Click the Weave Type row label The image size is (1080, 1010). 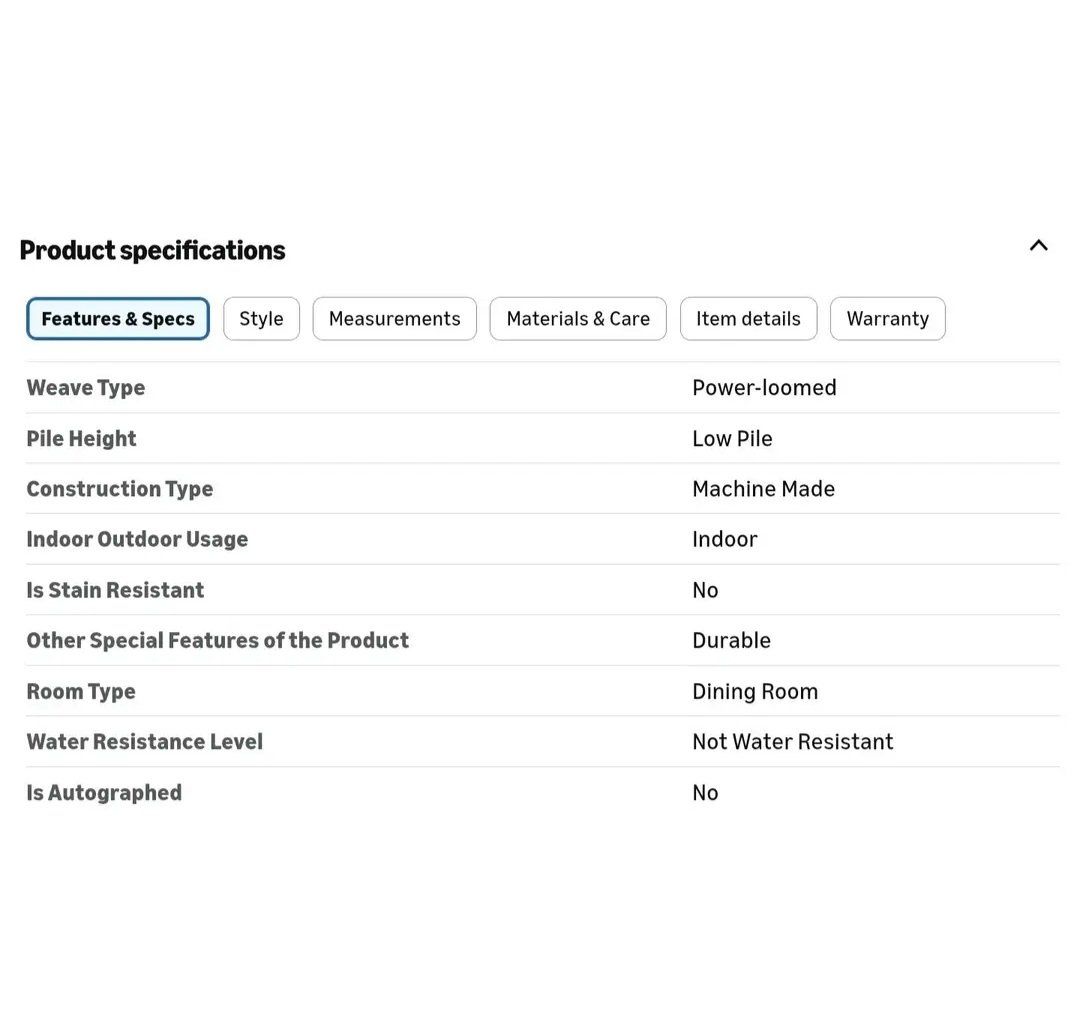coord(86,388)
